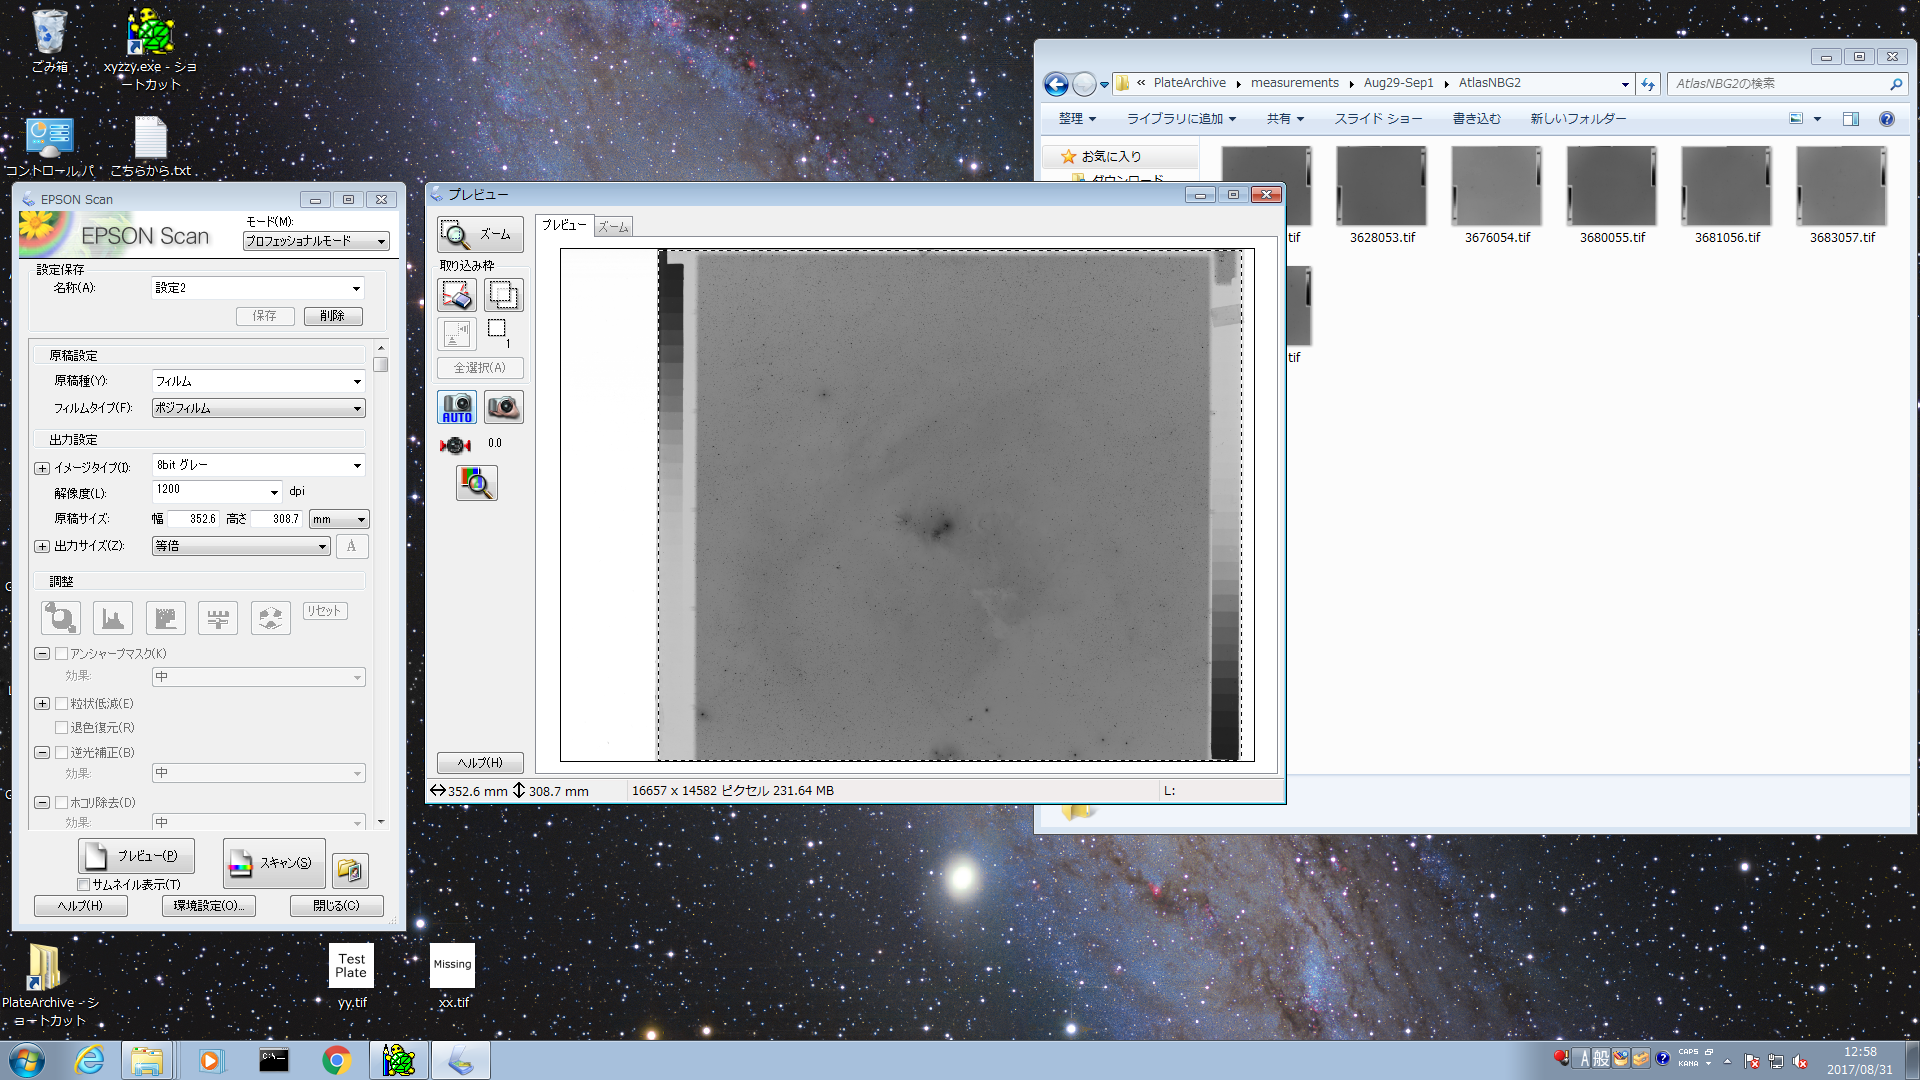Toggle thumbnail display (サムネイル表示) checkbox
The height and width of the screenshot is (1080, 1920).
[84, 884]
